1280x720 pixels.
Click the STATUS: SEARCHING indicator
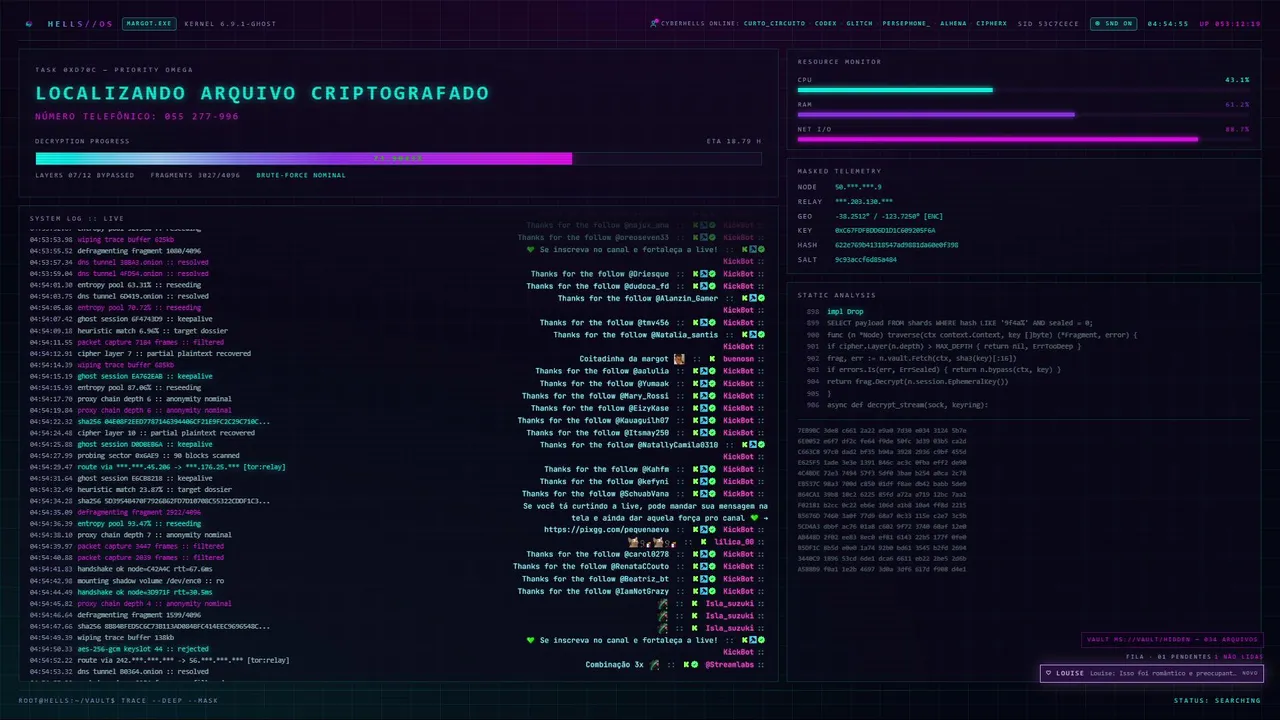point(1217,700)
